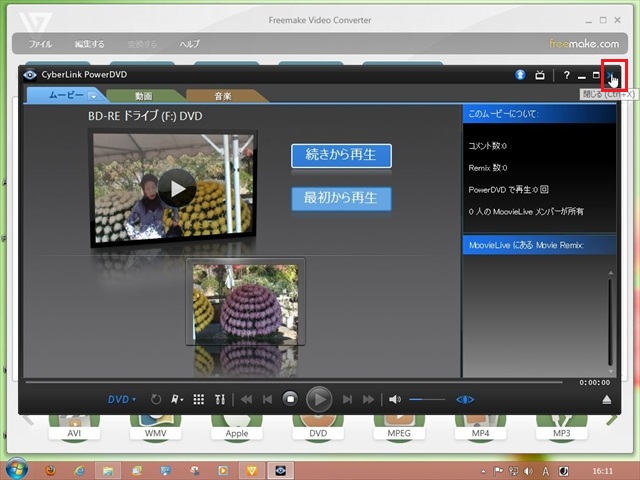640x480 pixels.
Task: Open Firefox from the Windows taskbar
Action: [x=50, y=469]
